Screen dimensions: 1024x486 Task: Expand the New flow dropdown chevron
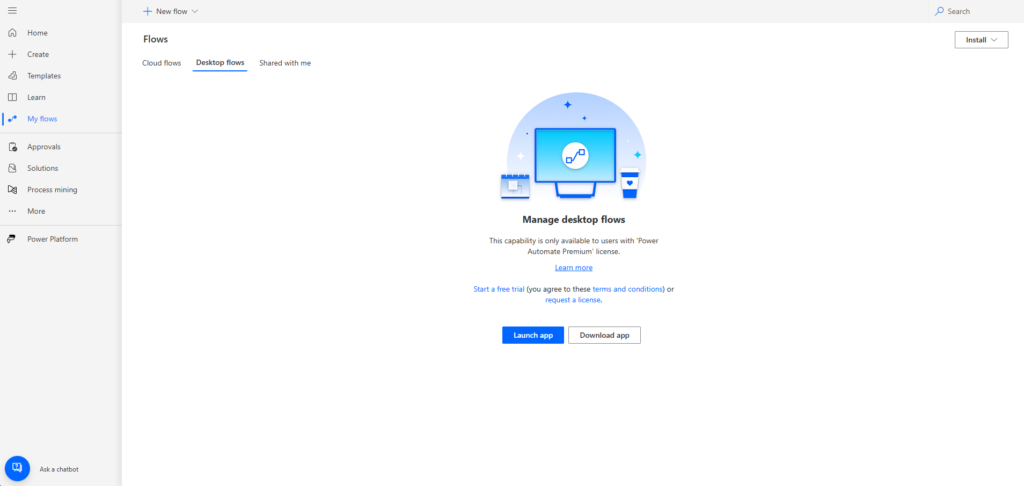195,12
